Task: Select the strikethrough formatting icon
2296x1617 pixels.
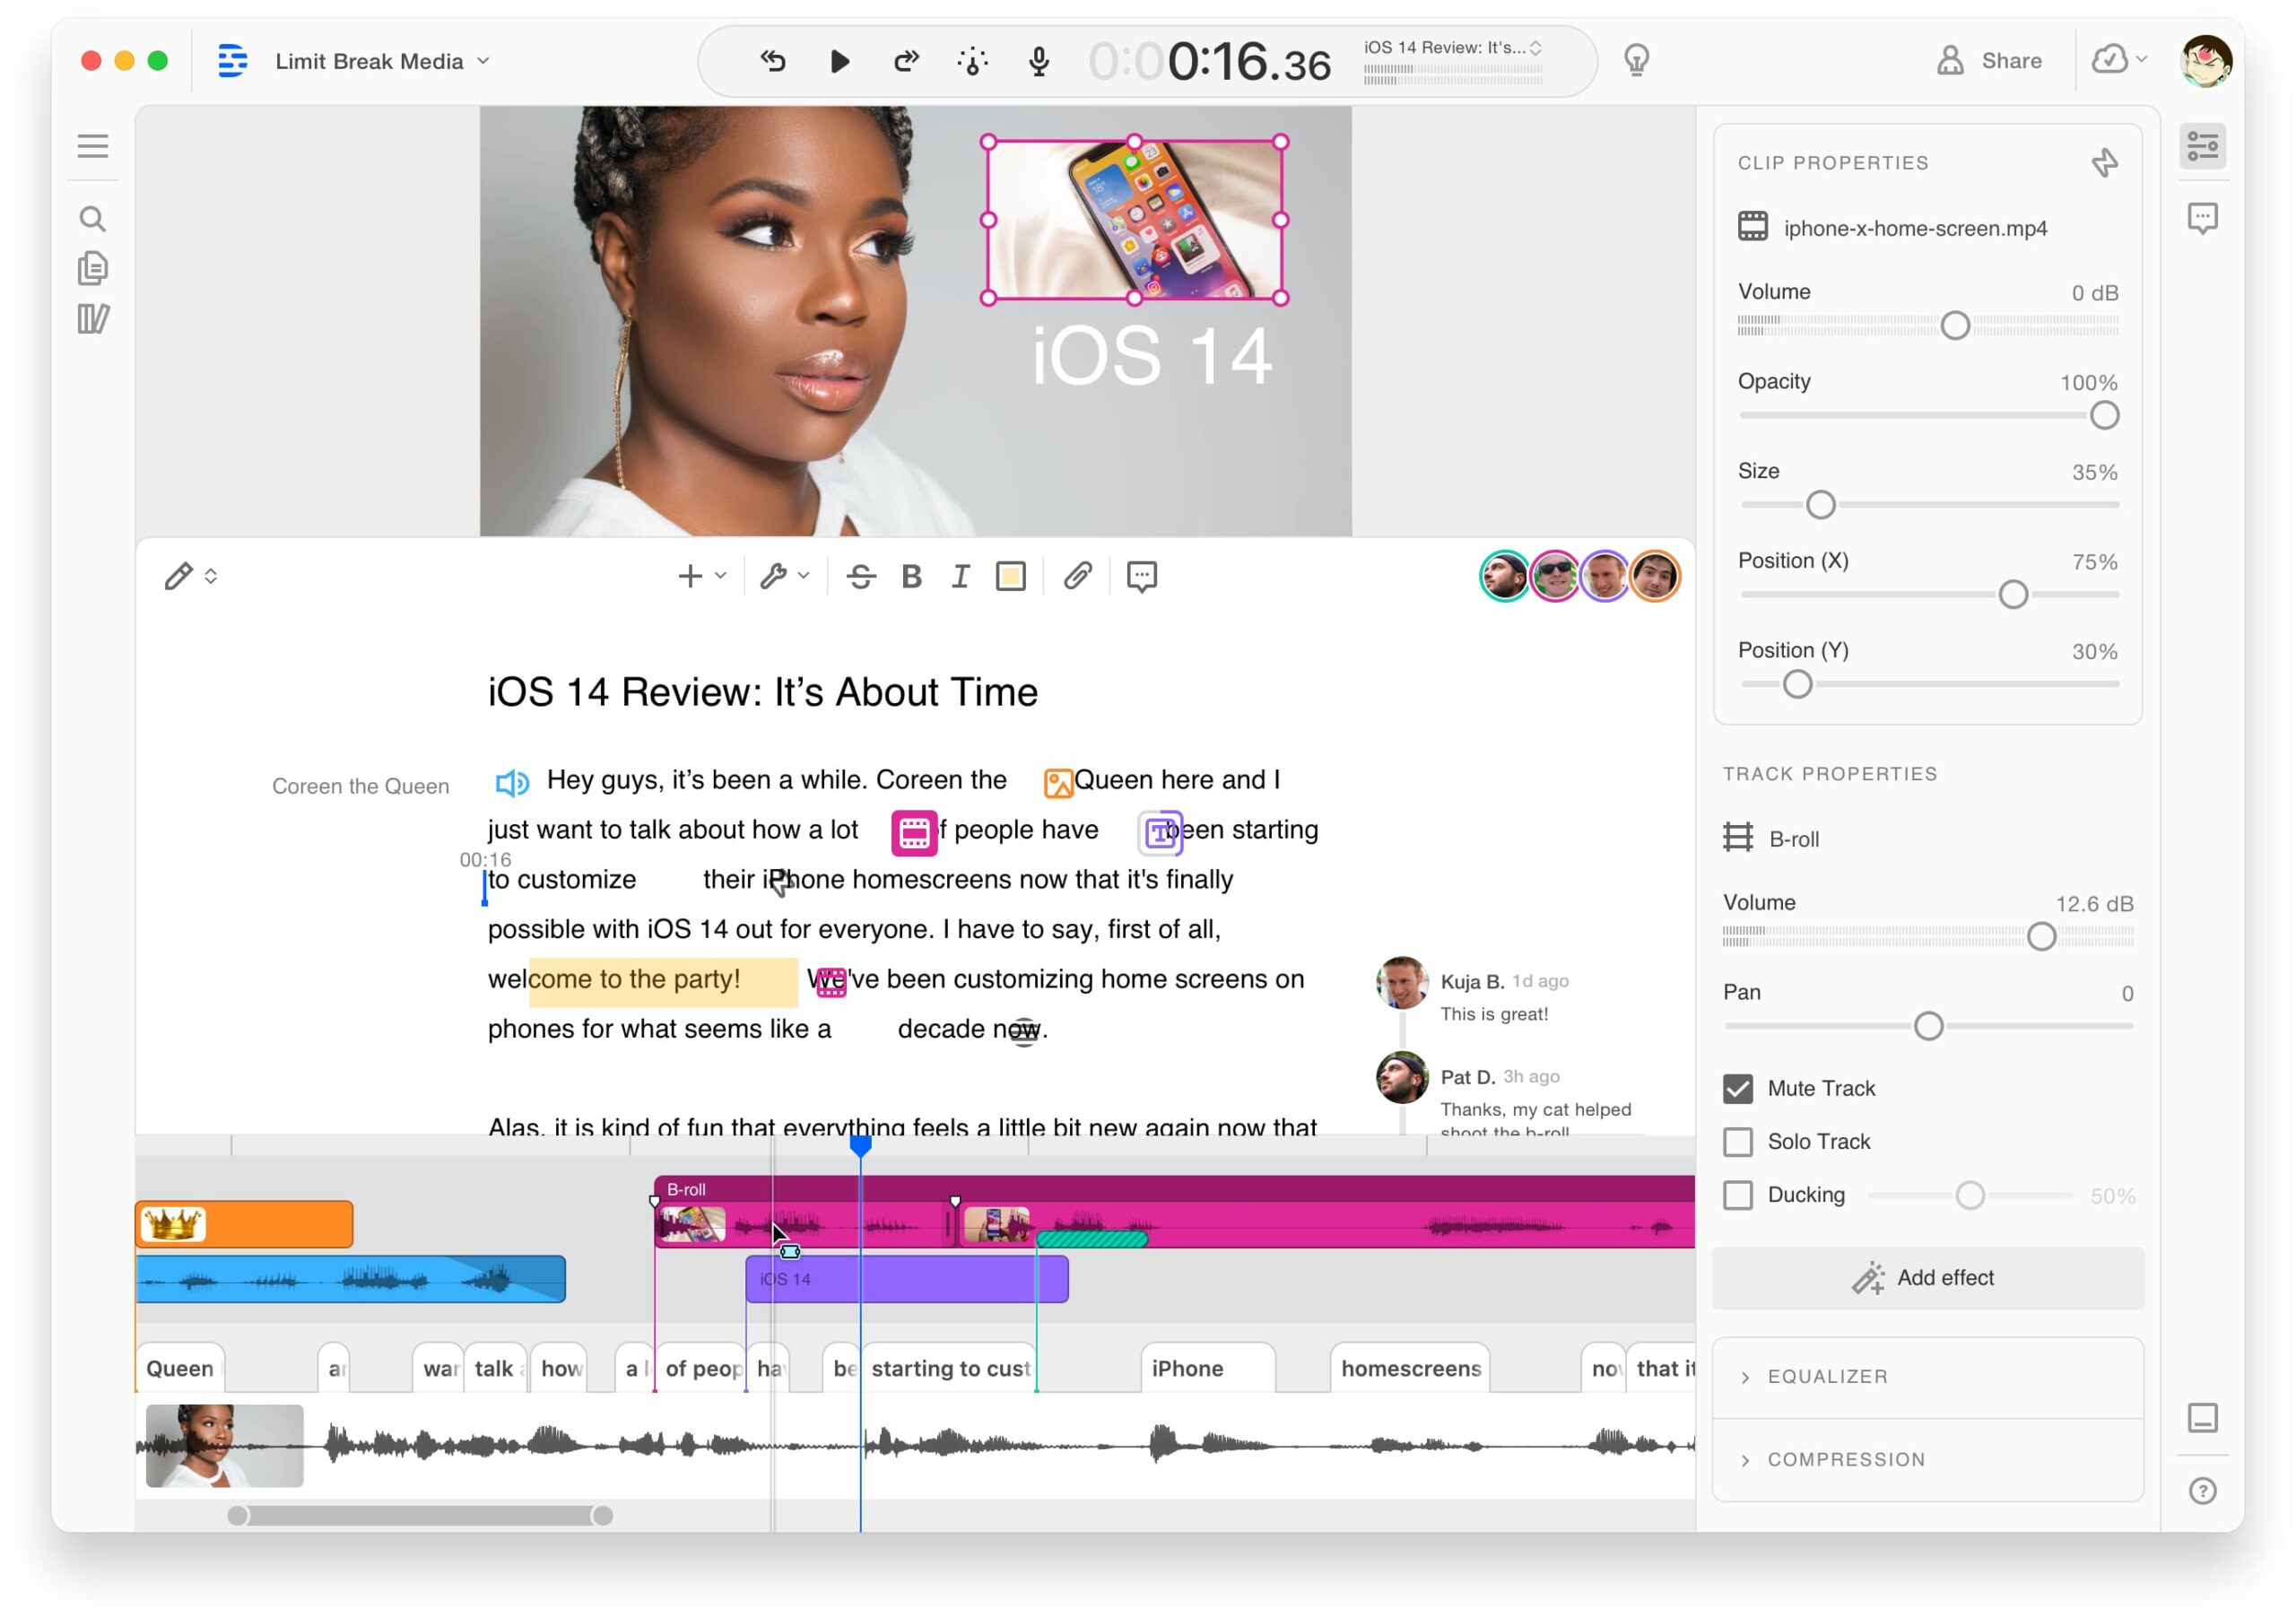Action: coord(865,576)
